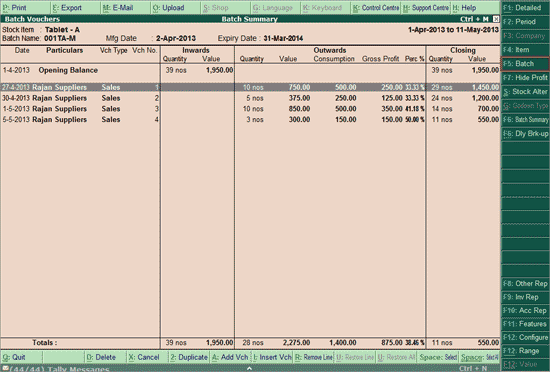Toggle F7 Hide Profit

pos(525,78)
